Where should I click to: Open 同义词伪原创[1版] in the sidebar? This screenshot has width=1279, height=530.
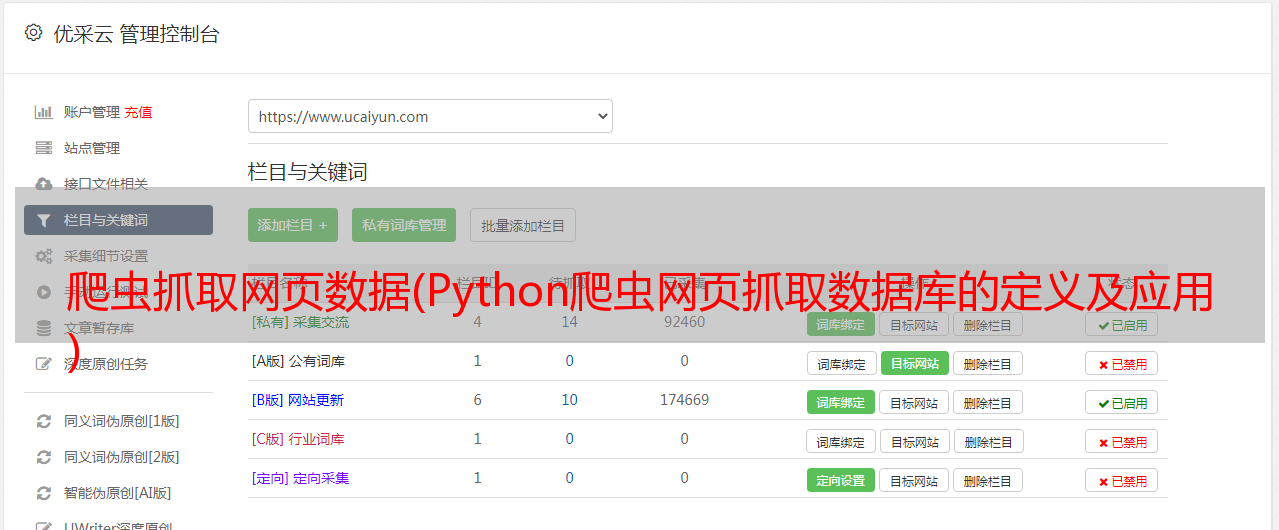coord(122,421)
